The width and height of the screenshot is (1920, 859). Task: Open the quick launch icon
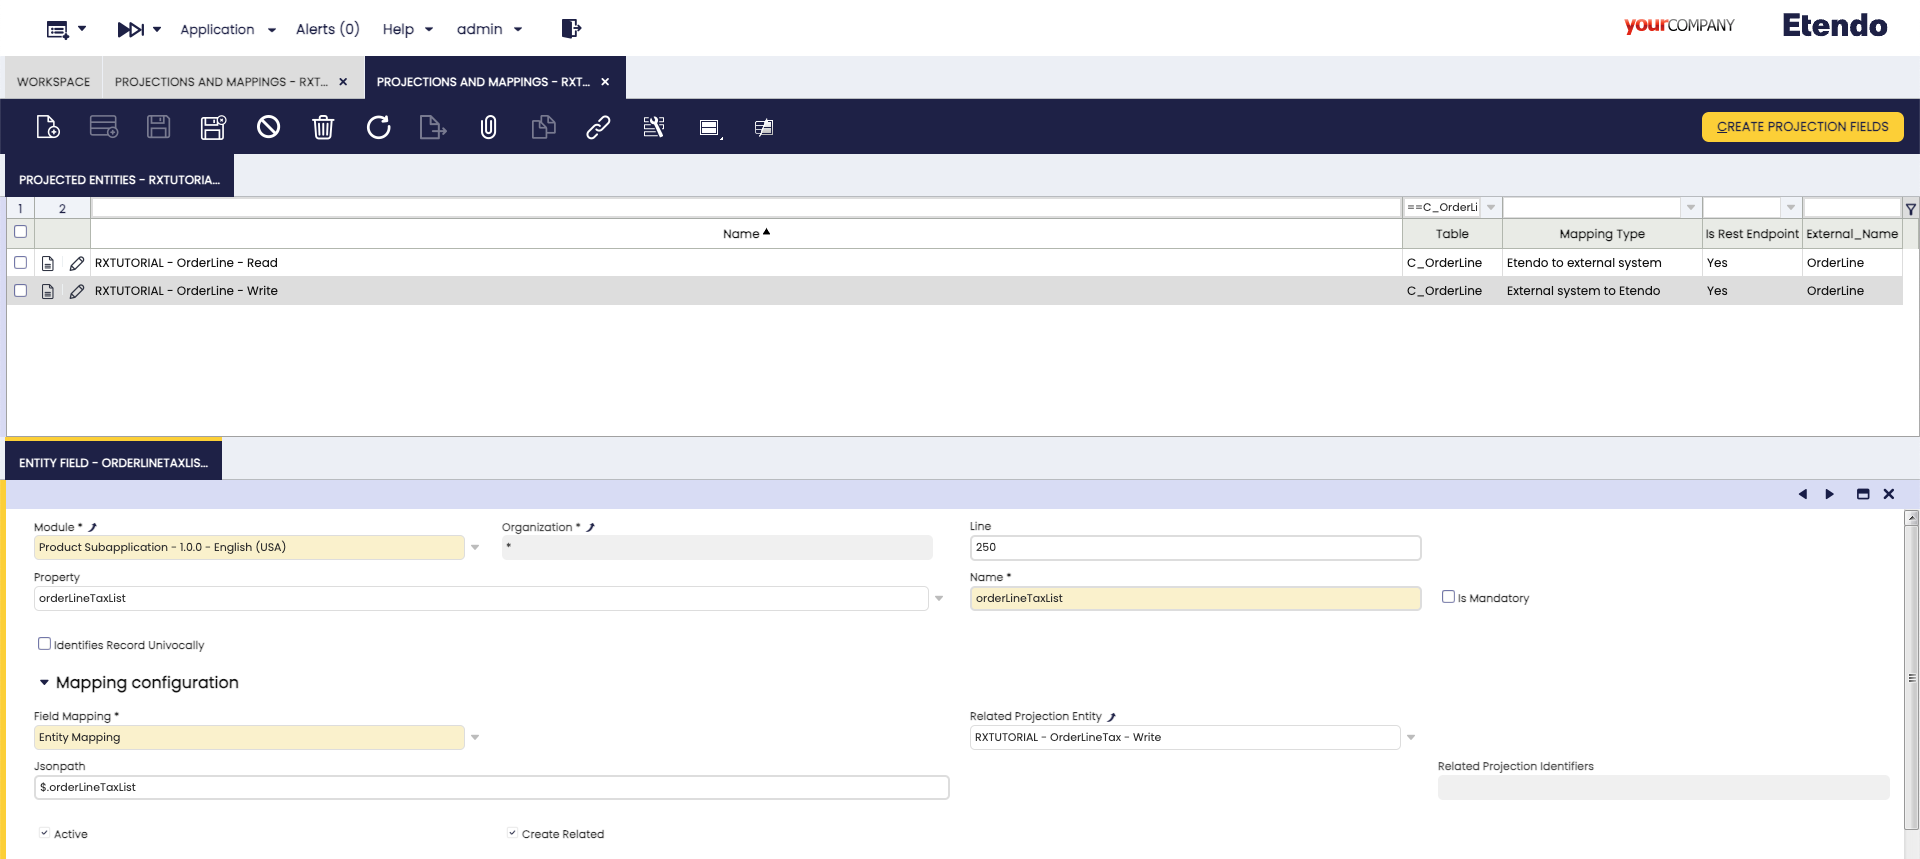(x=139, y=29)
